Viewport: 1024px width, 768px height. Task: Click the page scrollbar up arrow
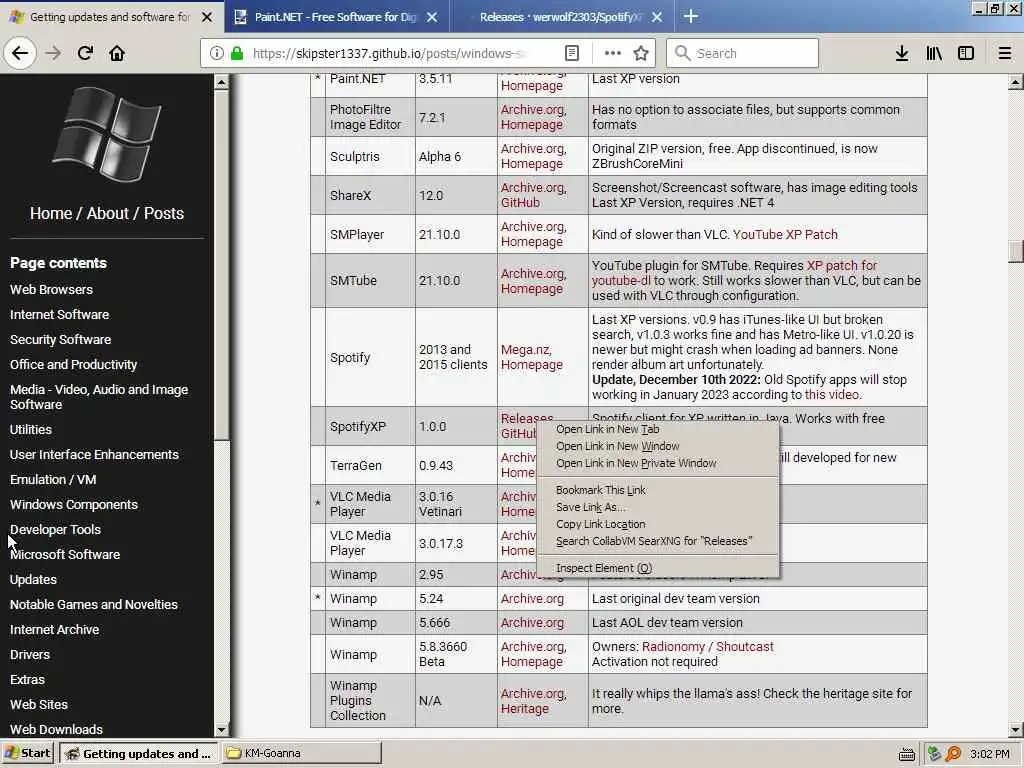coord(1016,82)
